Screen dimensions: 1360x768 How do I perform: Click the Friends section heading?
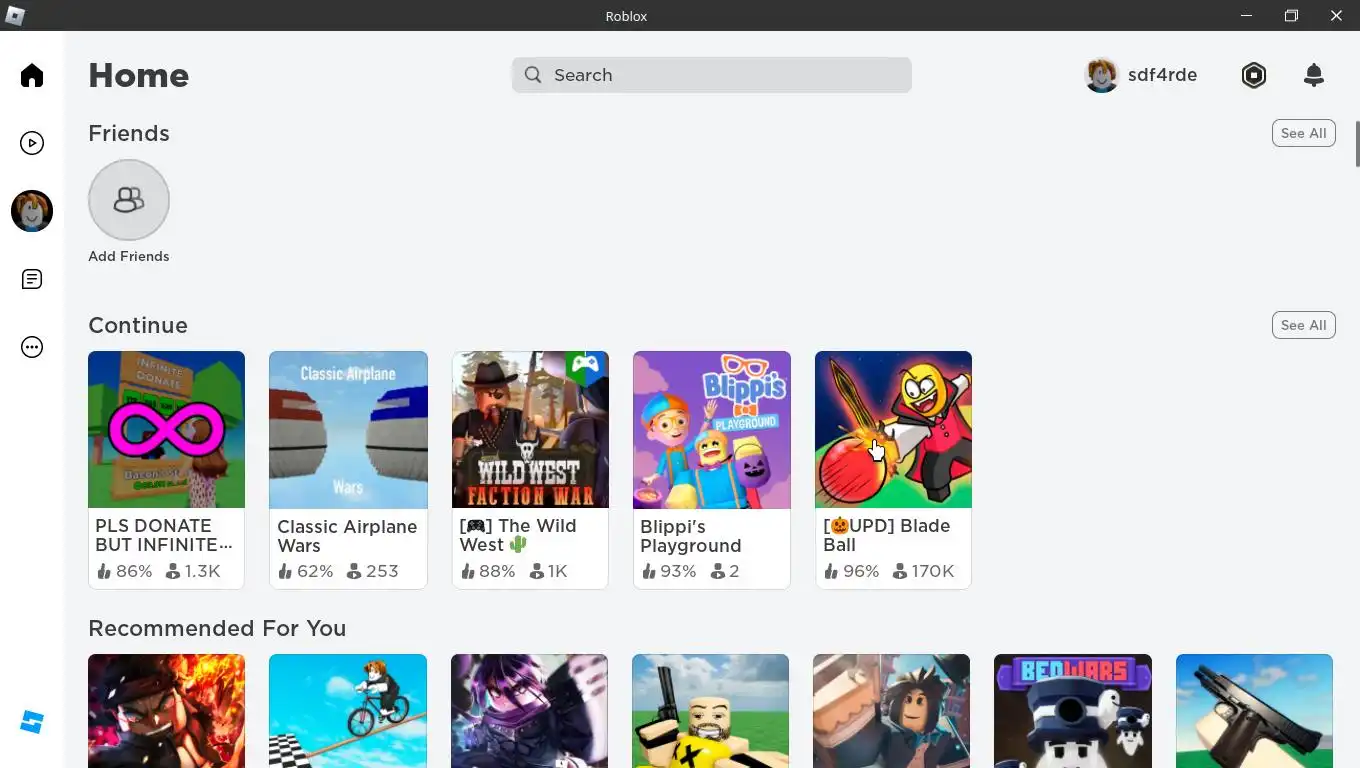(129, 133)
